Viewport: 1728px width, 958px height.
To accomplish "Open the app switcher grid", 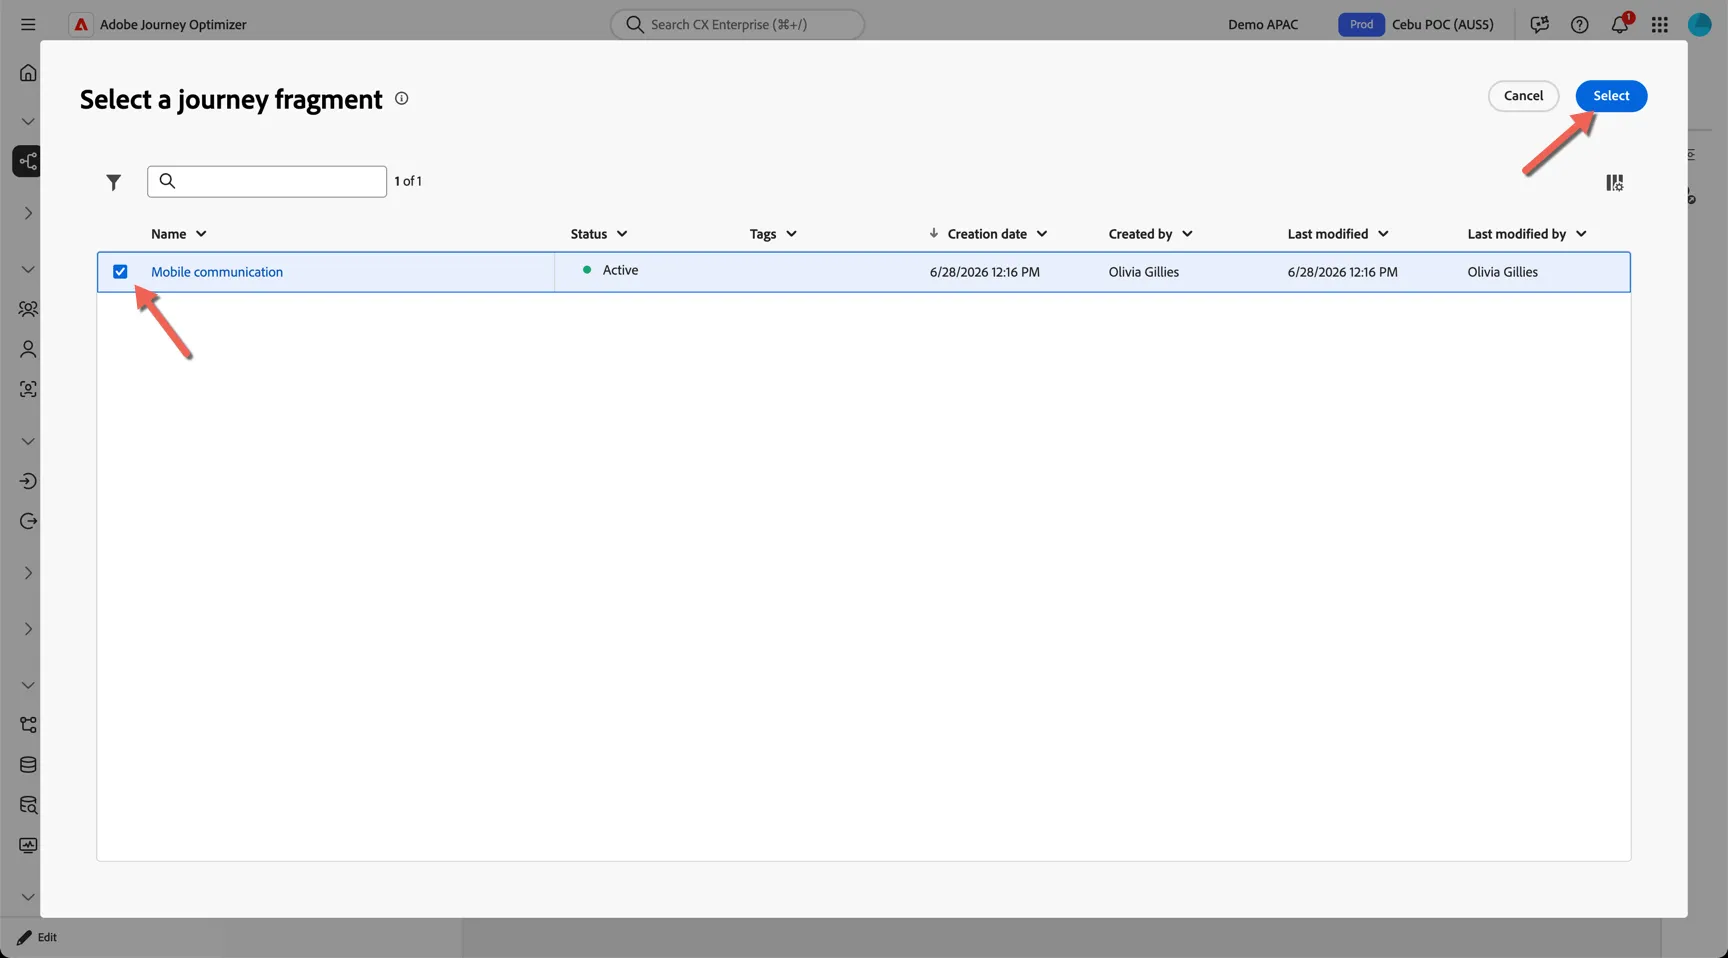I will tap(1659, 24).
